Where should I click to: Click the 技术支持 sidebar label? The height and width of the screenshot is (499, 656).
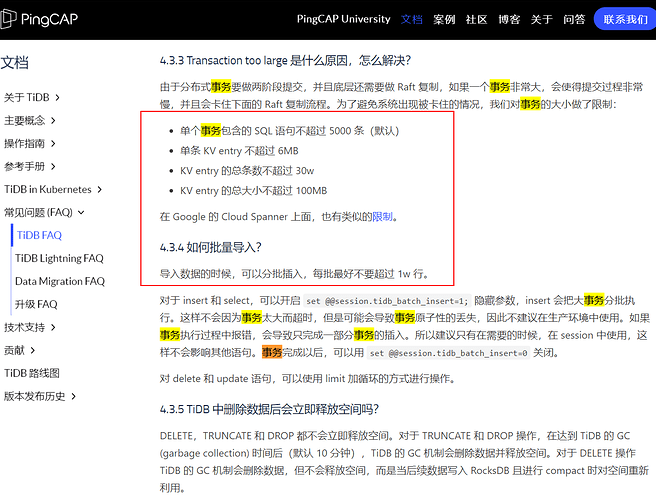coord(24,327)
